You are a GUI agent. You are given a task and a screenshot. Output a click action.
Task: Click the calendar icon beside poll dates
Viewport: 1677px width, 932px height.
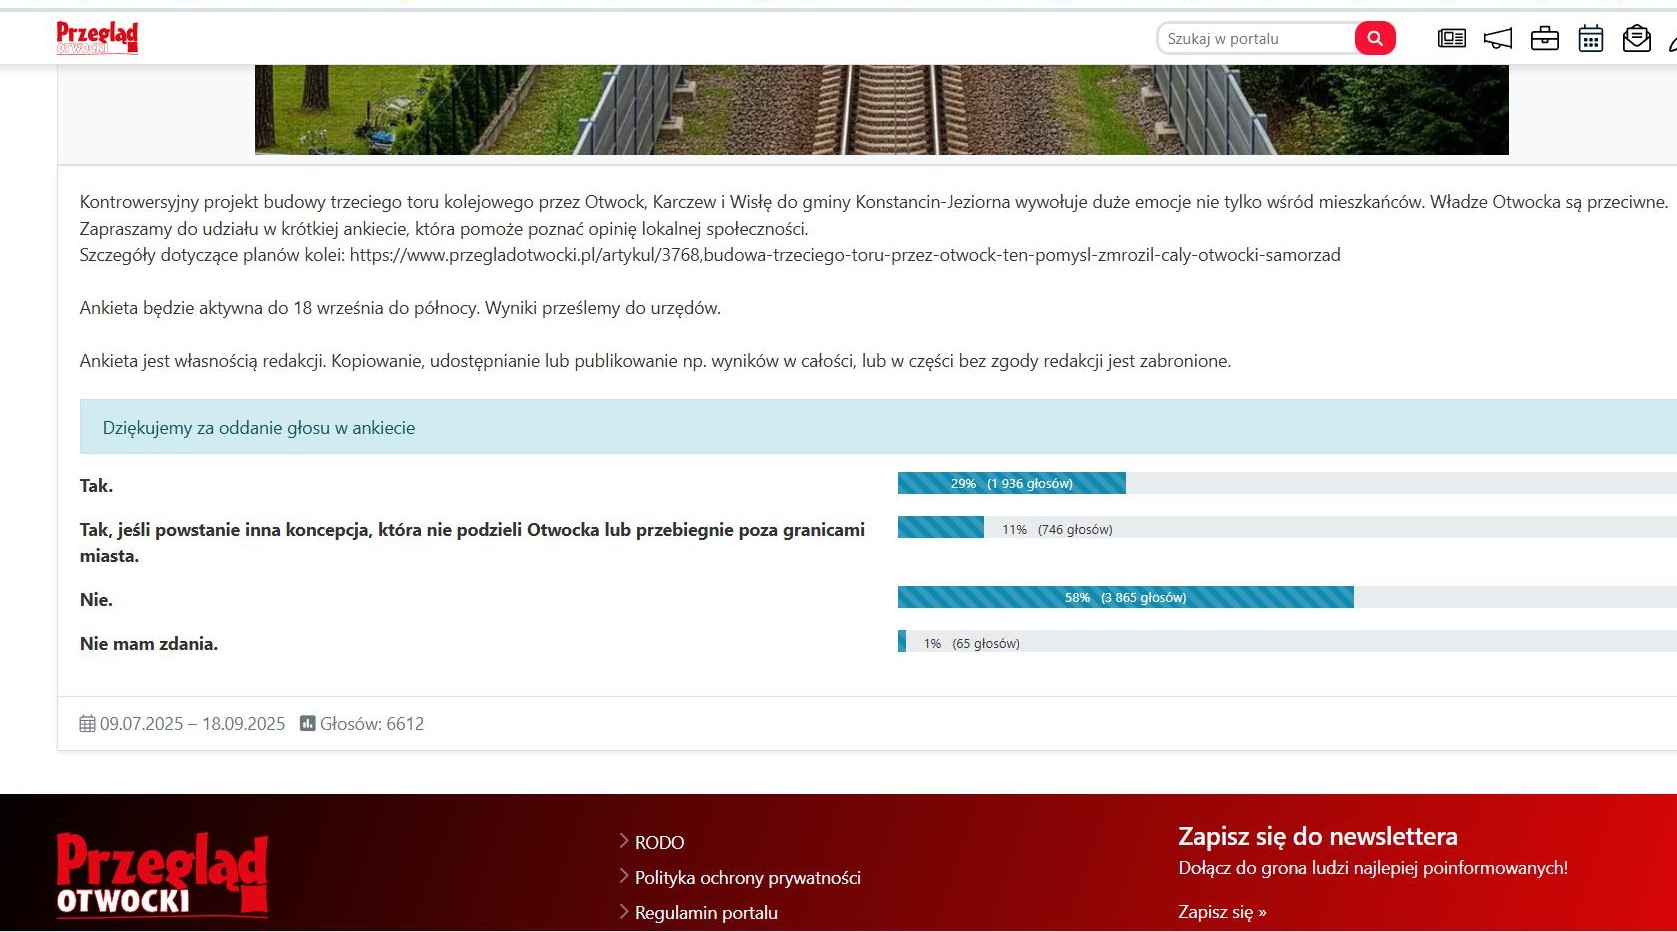pyautogui.click(x=88, y=723)
